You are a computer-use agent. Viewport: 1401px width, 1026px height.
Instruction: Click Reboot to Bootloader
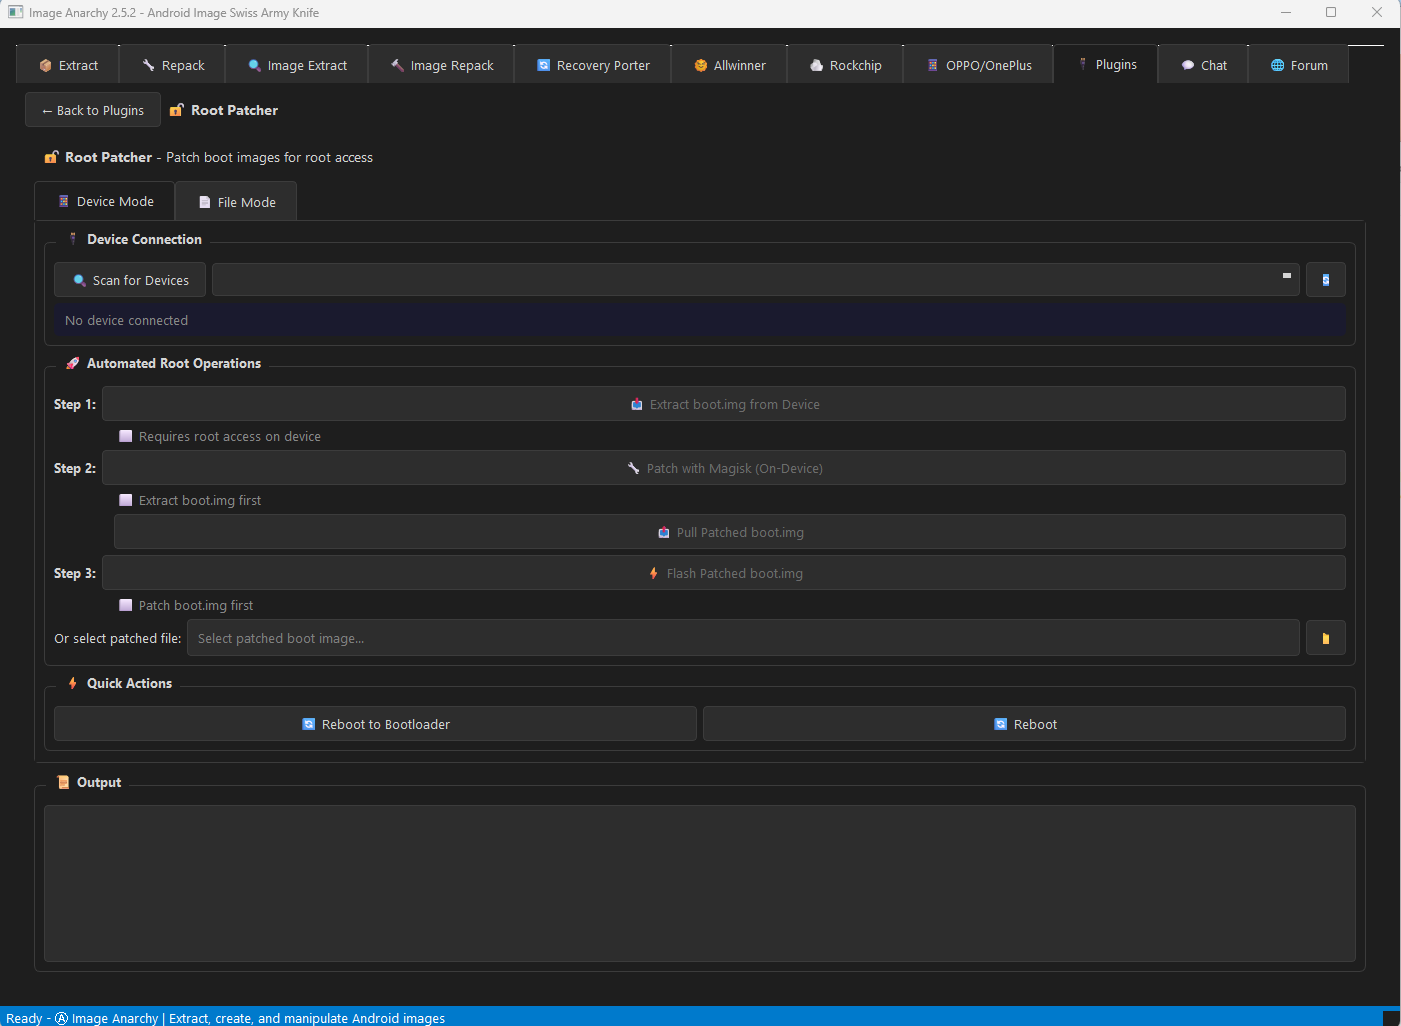click(375, 724)
